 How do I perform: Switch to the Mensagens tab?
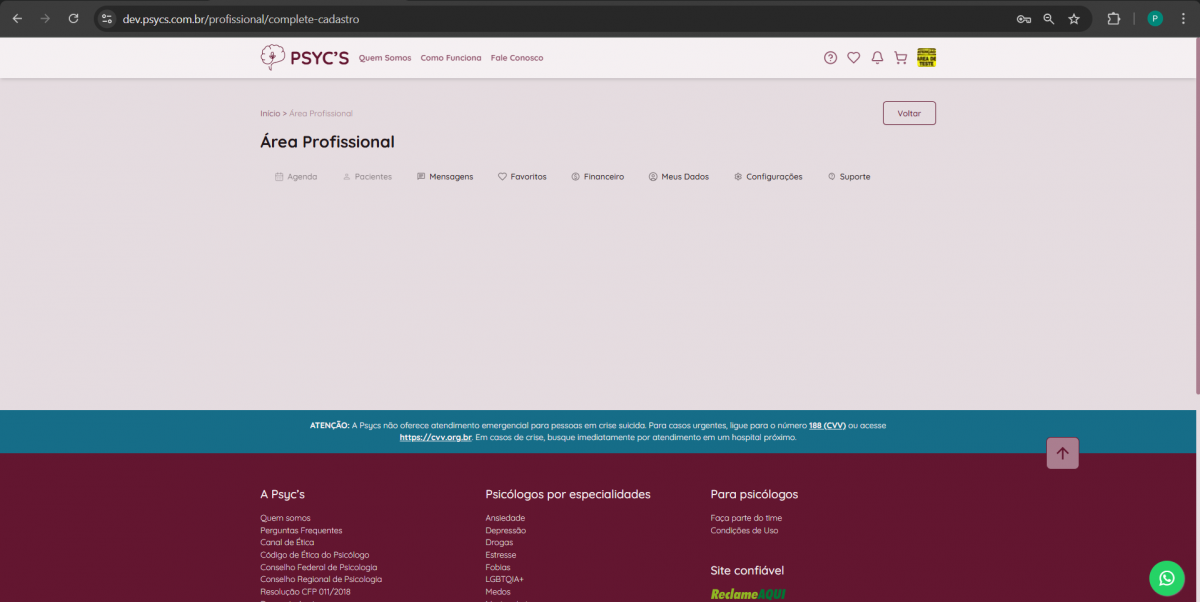(445, 177)
